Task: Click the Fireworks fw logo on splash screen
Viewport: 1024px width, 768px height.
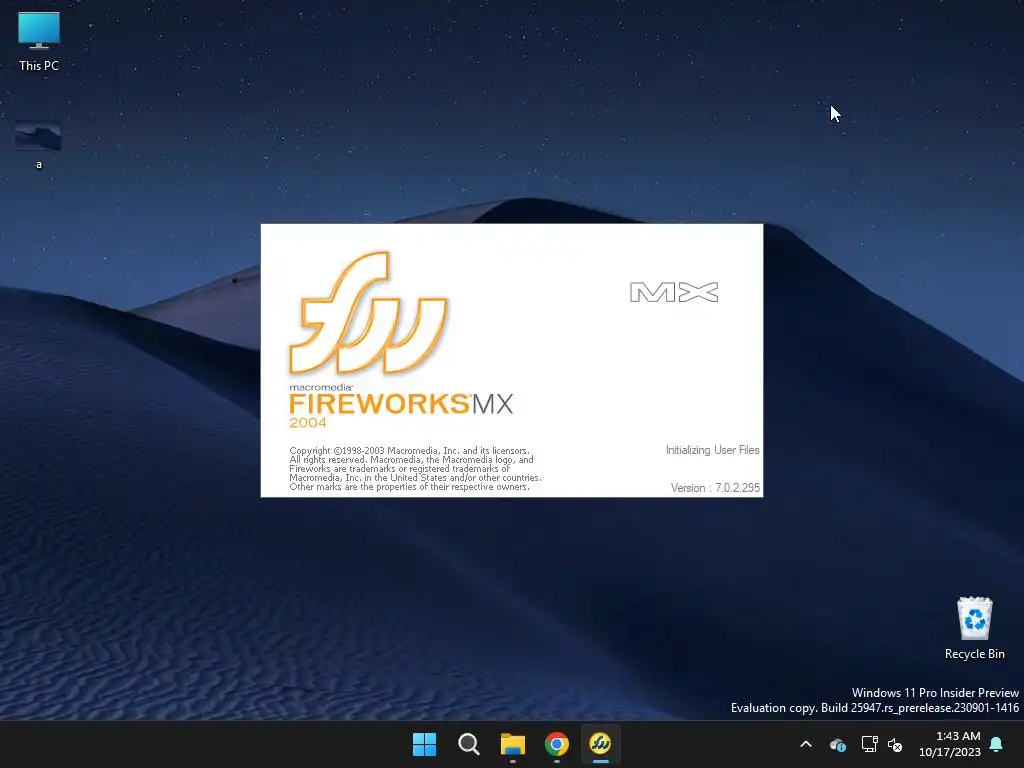Action: [368, 313]
